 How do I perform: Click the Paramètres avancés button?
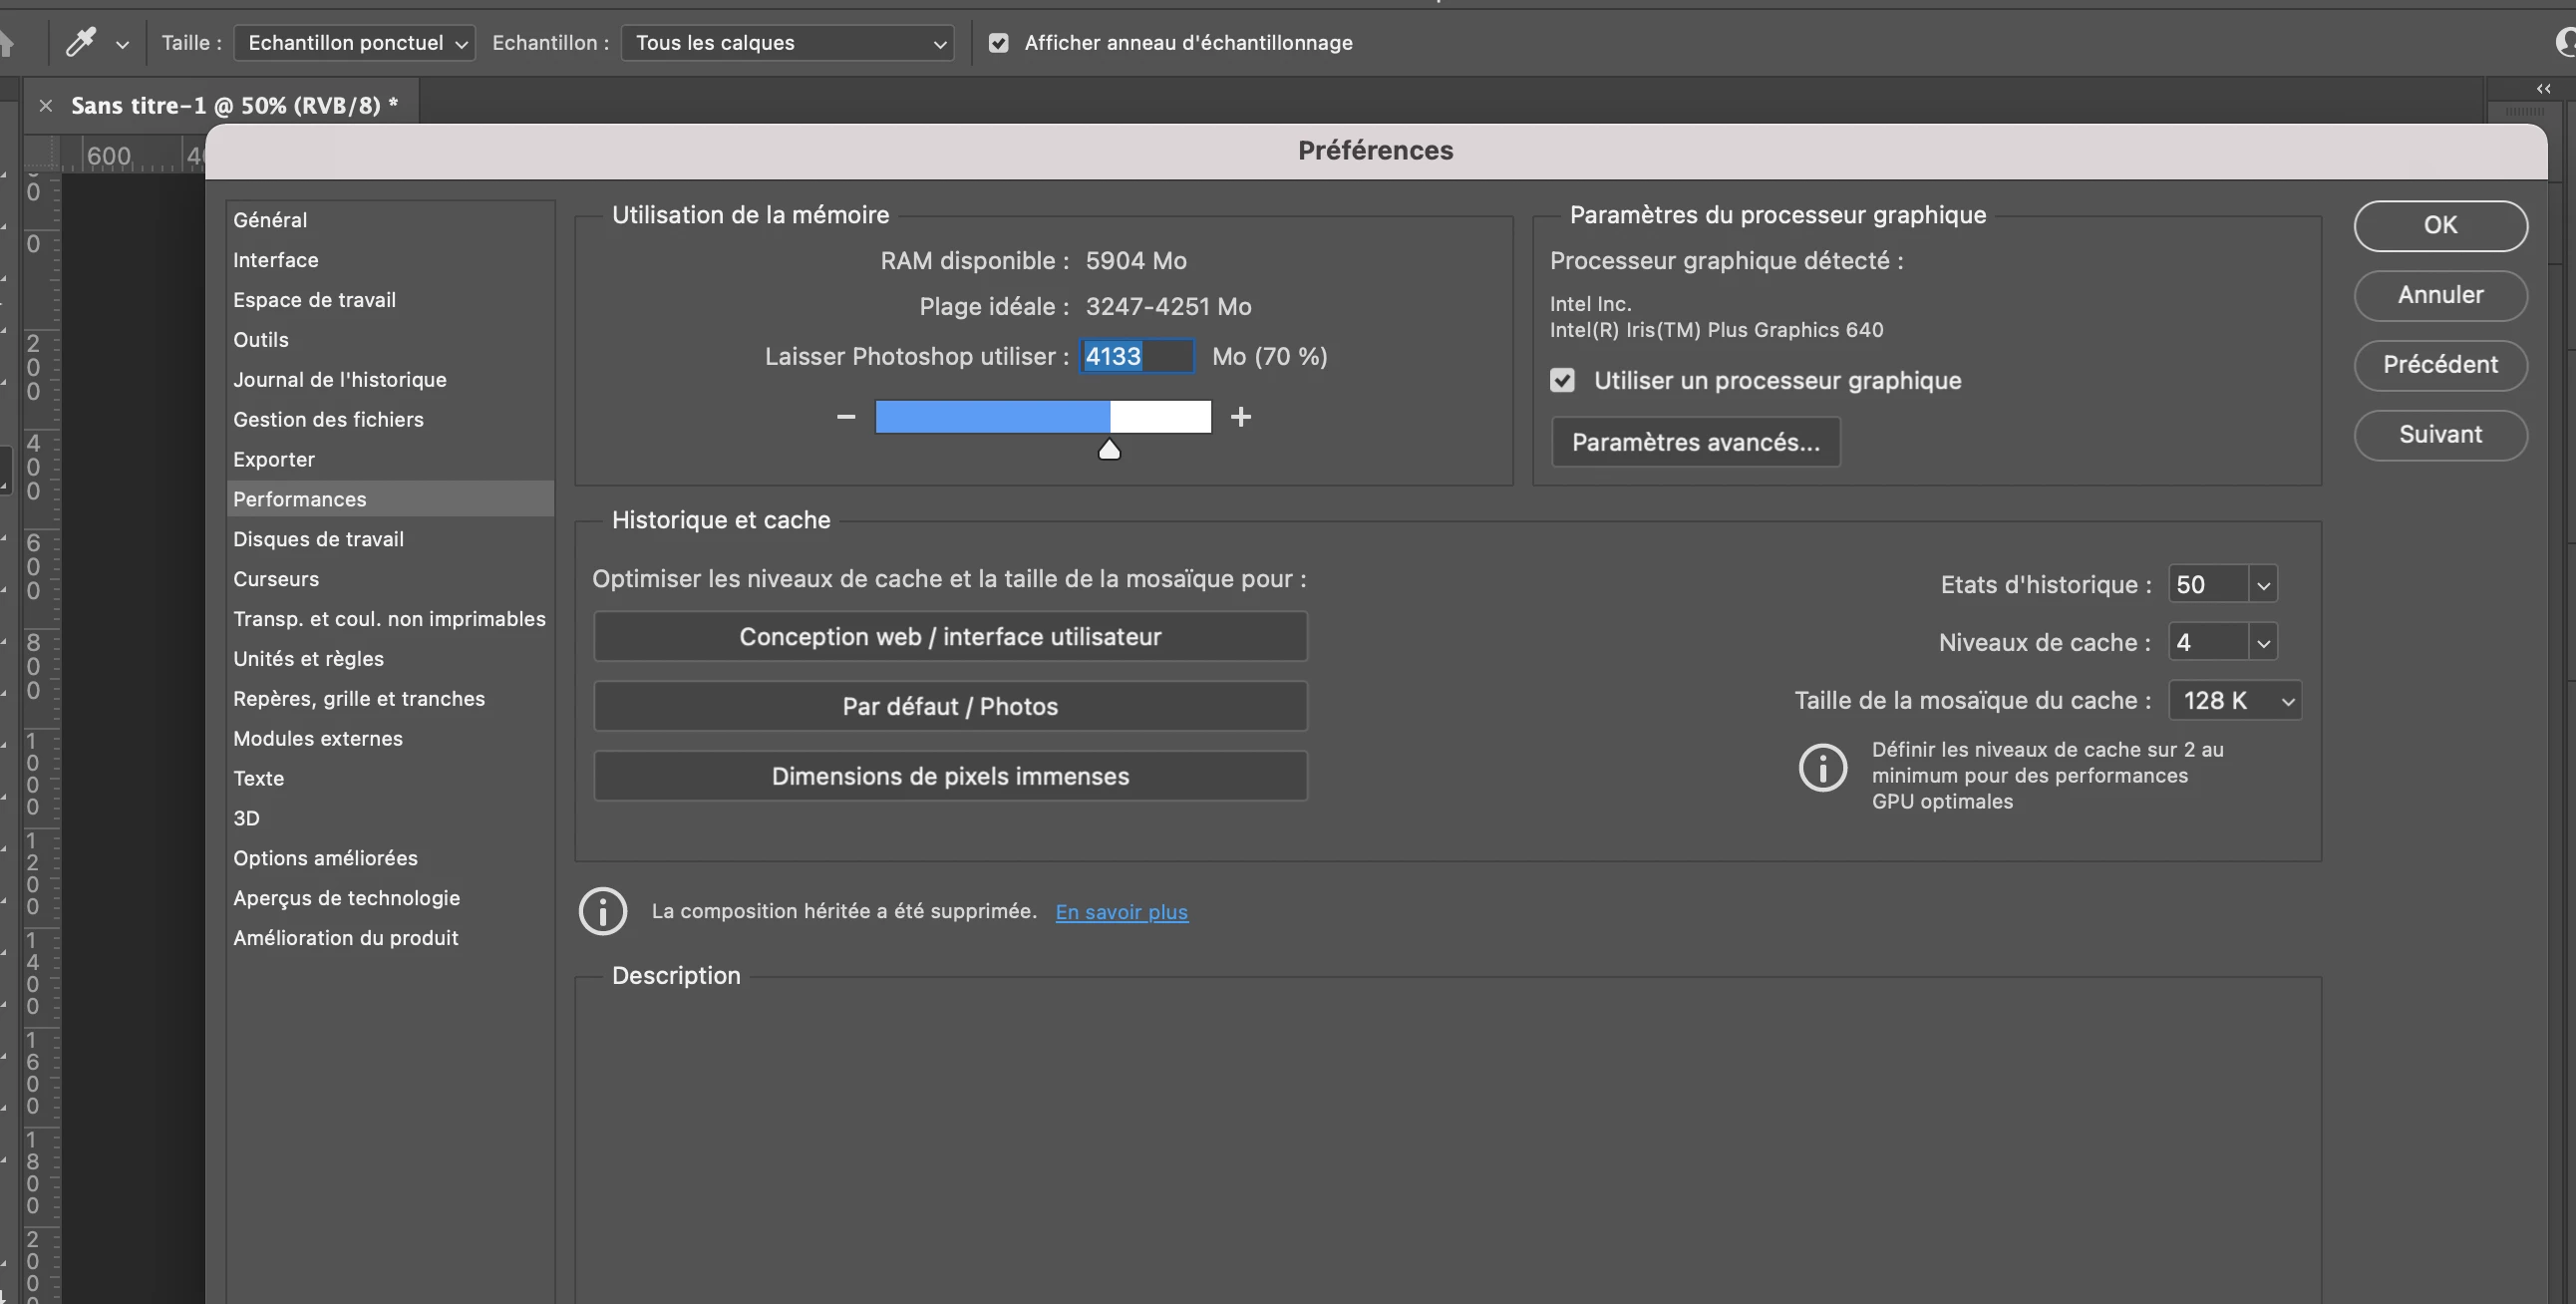[1695, 442]
